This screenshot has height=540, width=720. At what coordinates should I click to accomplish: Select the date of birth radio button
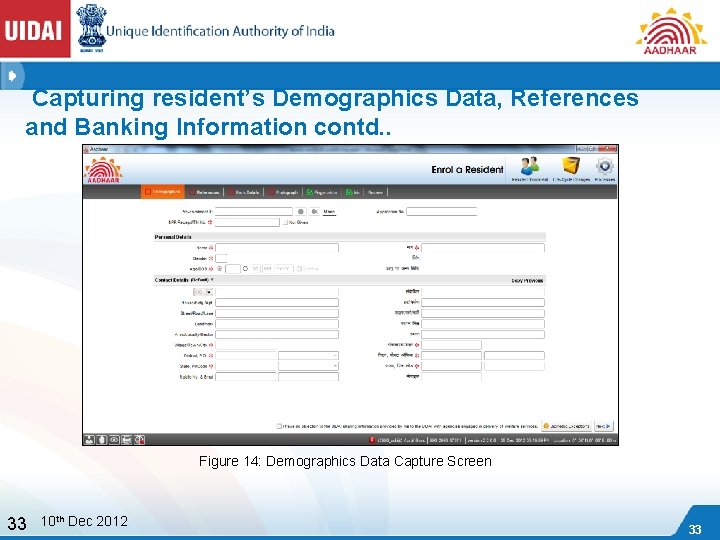(245, 269)
